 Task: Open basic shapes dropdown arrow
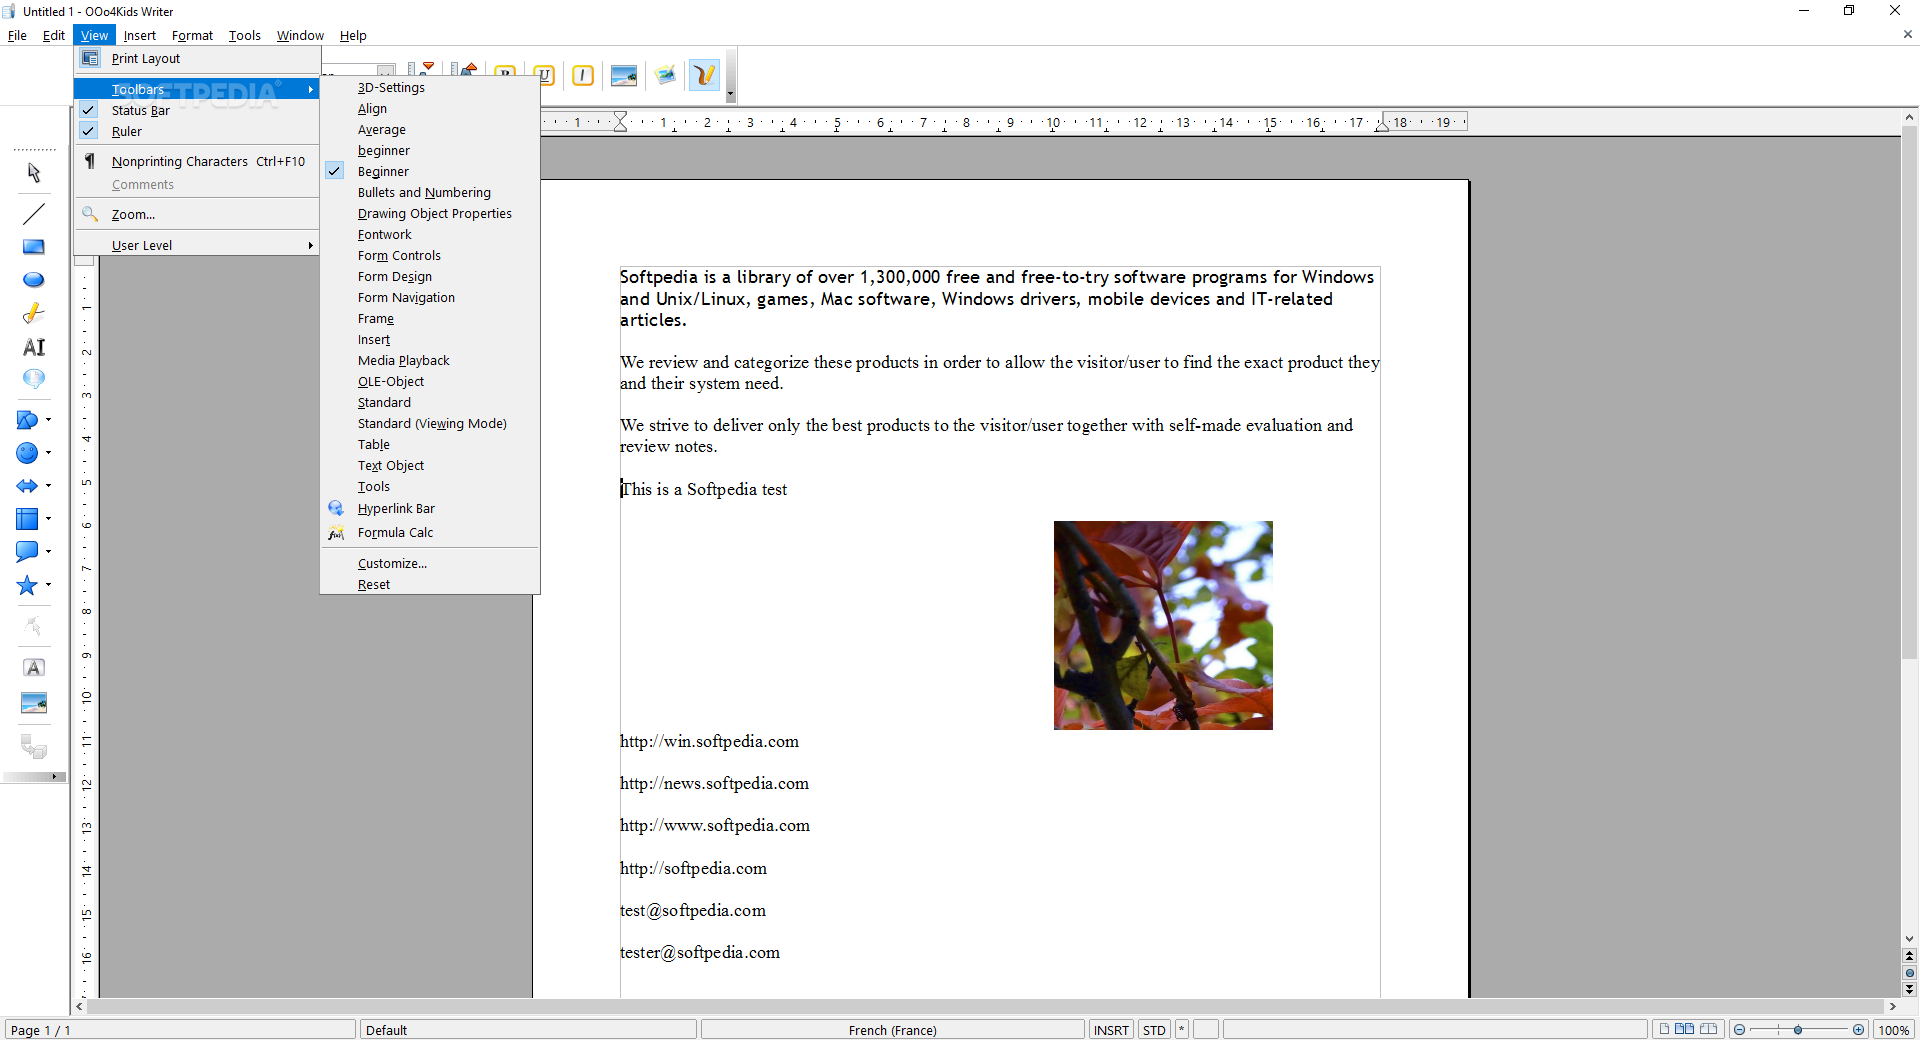(x=48, y=420)
